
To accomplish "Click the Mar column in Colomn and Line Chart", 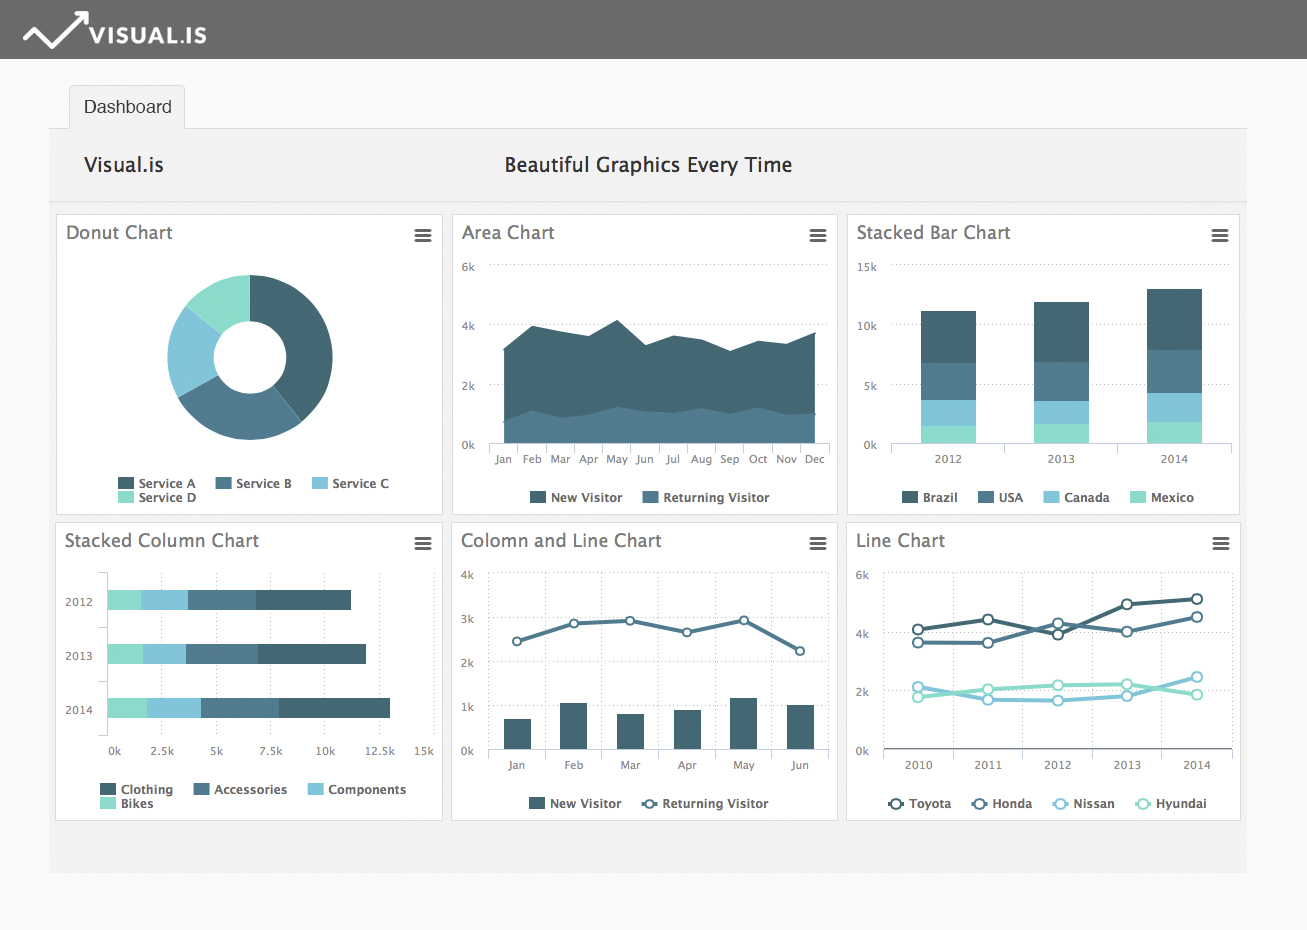I will point(630,731).
